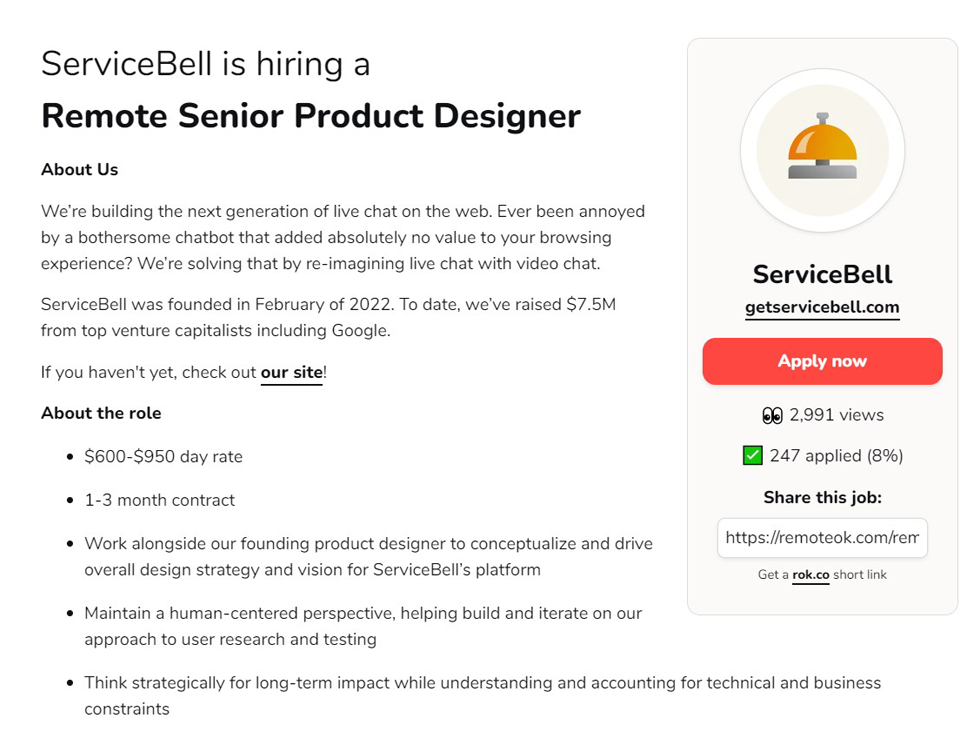This screenshot has width=973, height=743.
Task: Click the About the role heading
Action: (x=101, y=413)
